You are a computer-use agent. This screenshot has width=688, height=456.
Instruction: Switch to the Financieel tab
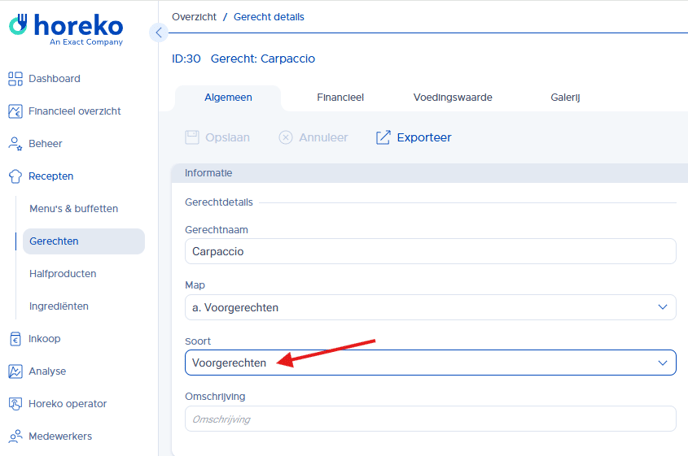click(340, 97)
